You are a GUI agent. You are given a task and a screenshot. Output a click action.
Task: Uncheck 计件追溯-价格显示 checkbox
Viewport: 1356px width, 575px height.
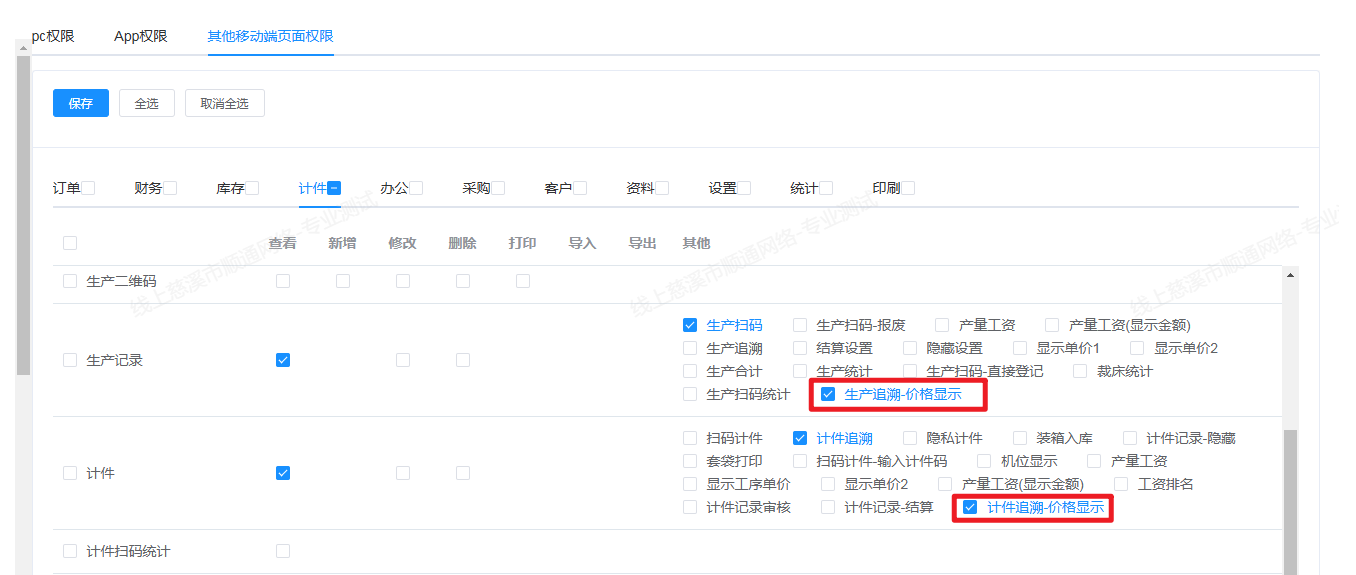point(970,507)
